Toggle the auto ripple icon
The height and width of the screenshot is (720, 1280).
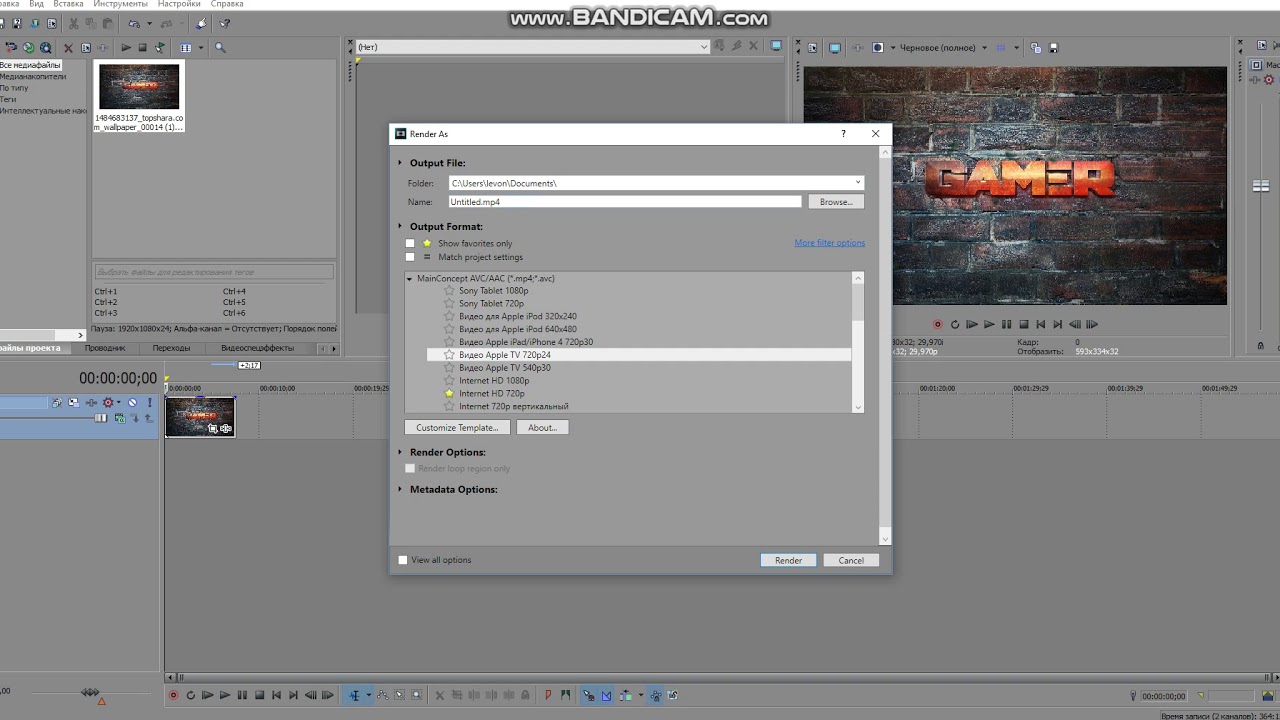pos(626,695)
